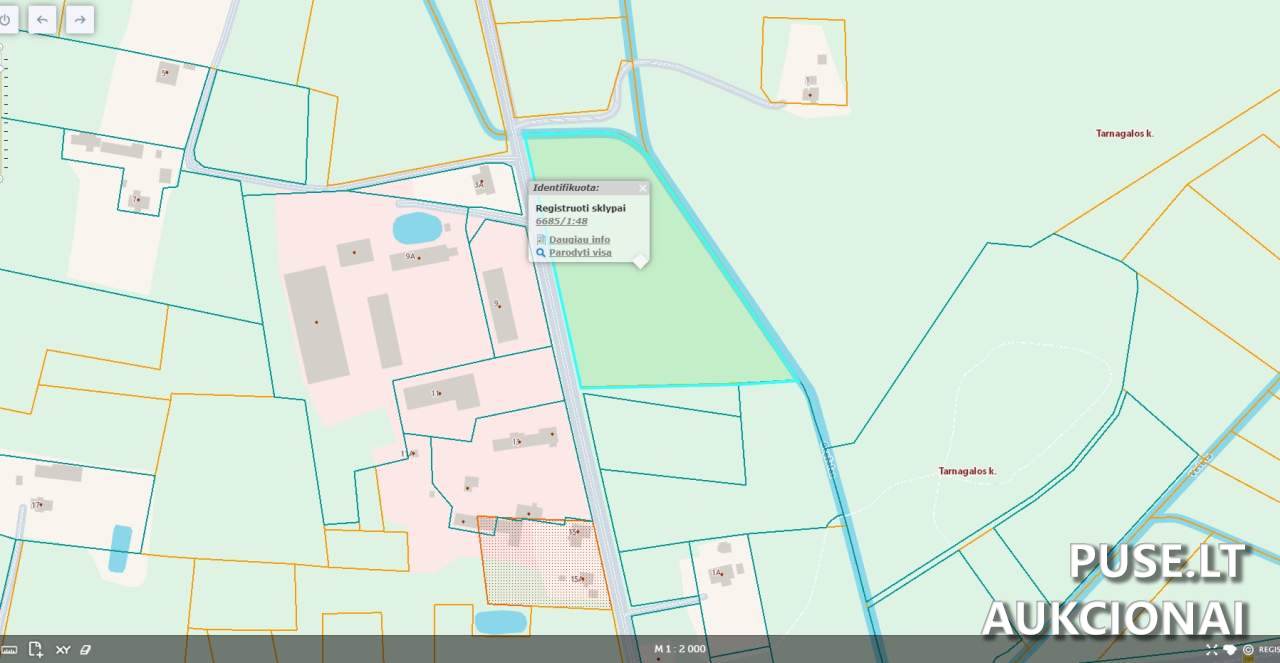Click the add document icon
This screenshot has height=663, width=1280.
click(x=36, y=649)
